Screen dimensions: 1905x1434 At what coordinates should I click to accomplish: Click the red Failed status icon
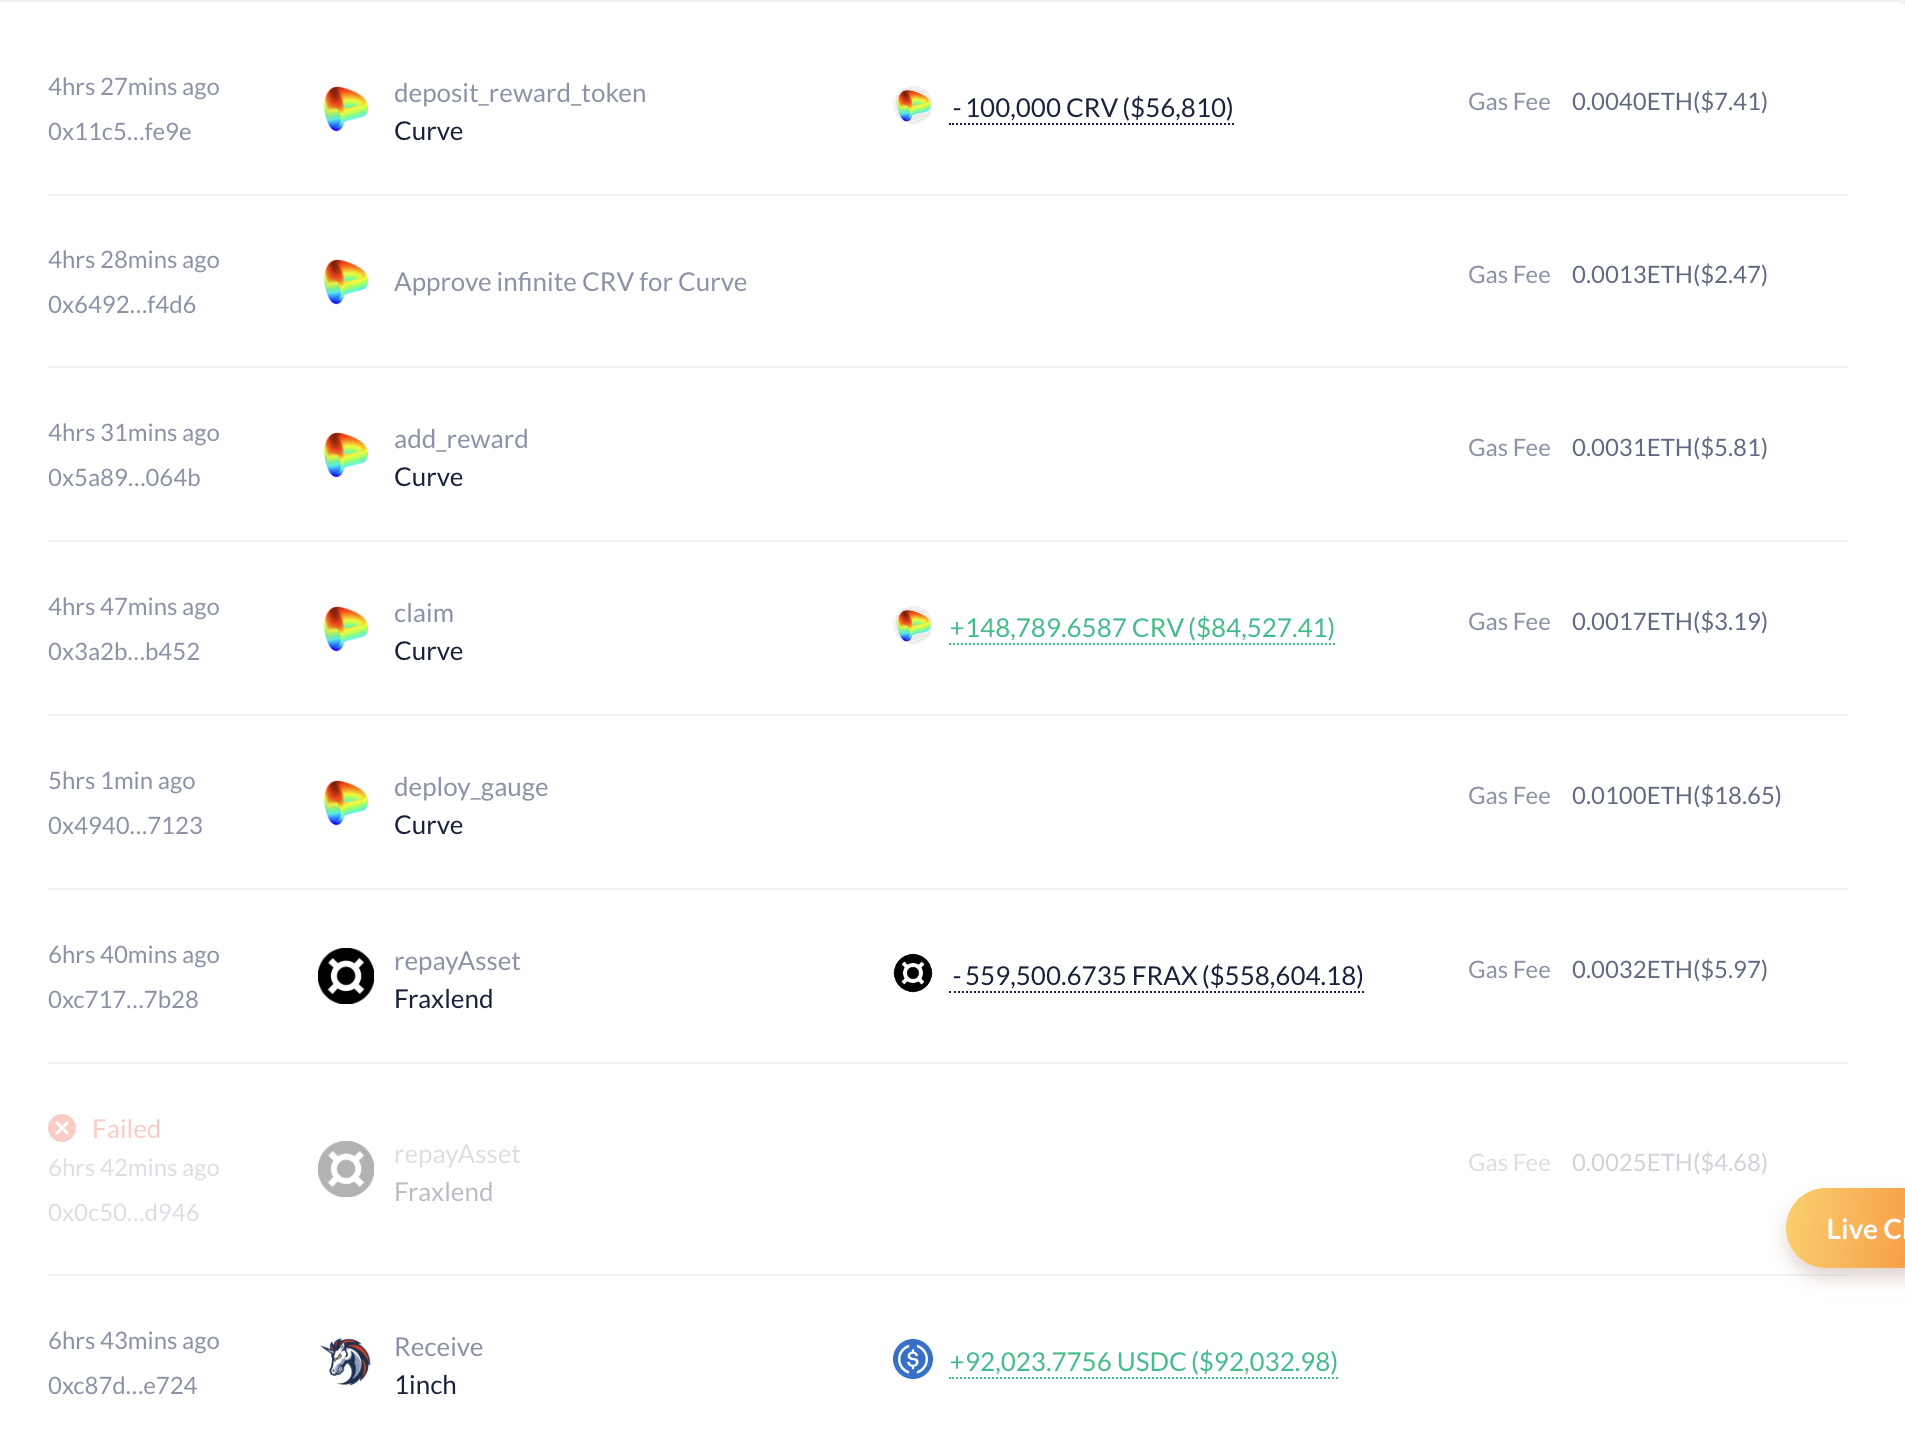pyautogui.click(x=62, y=1128)
